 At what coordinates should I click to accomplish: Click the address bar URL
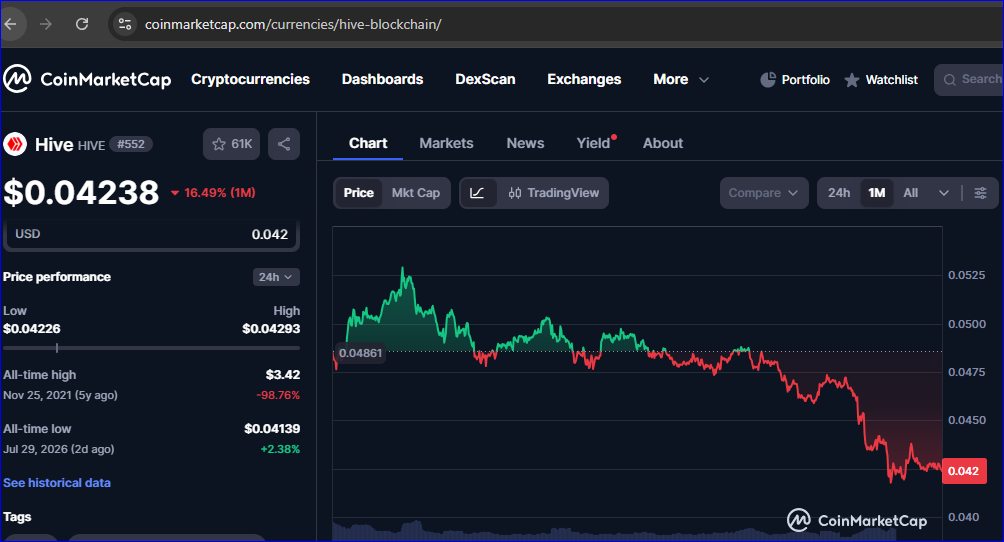coord(293,24)
